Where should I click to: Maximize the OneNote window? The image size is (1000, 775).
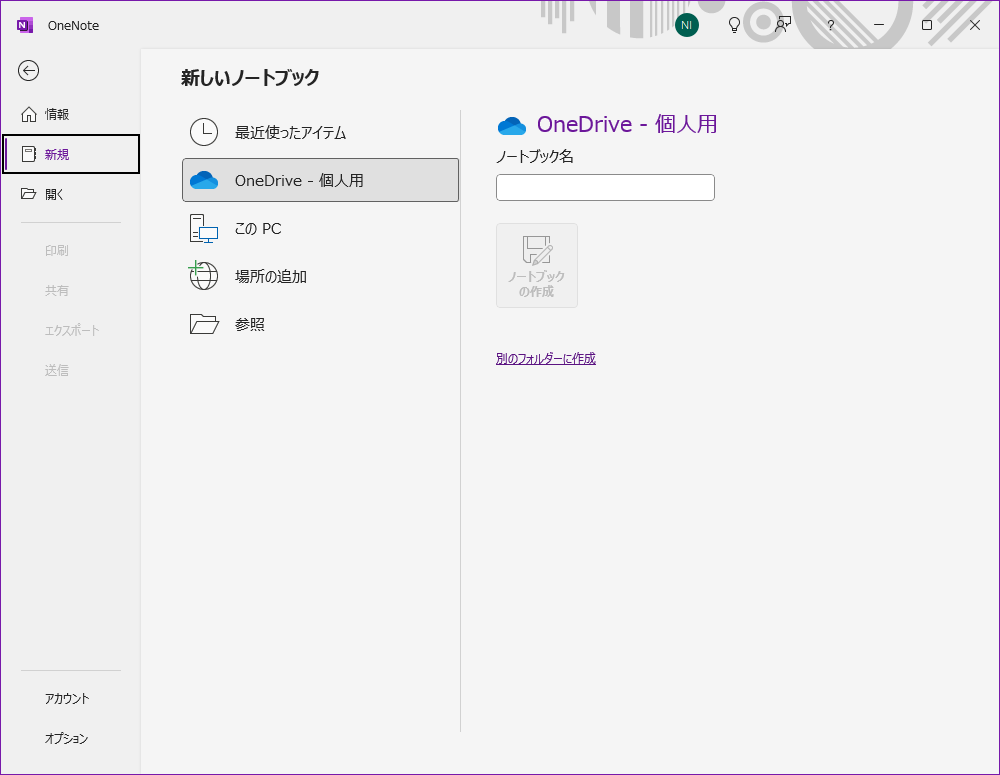(x=927, y=25)
